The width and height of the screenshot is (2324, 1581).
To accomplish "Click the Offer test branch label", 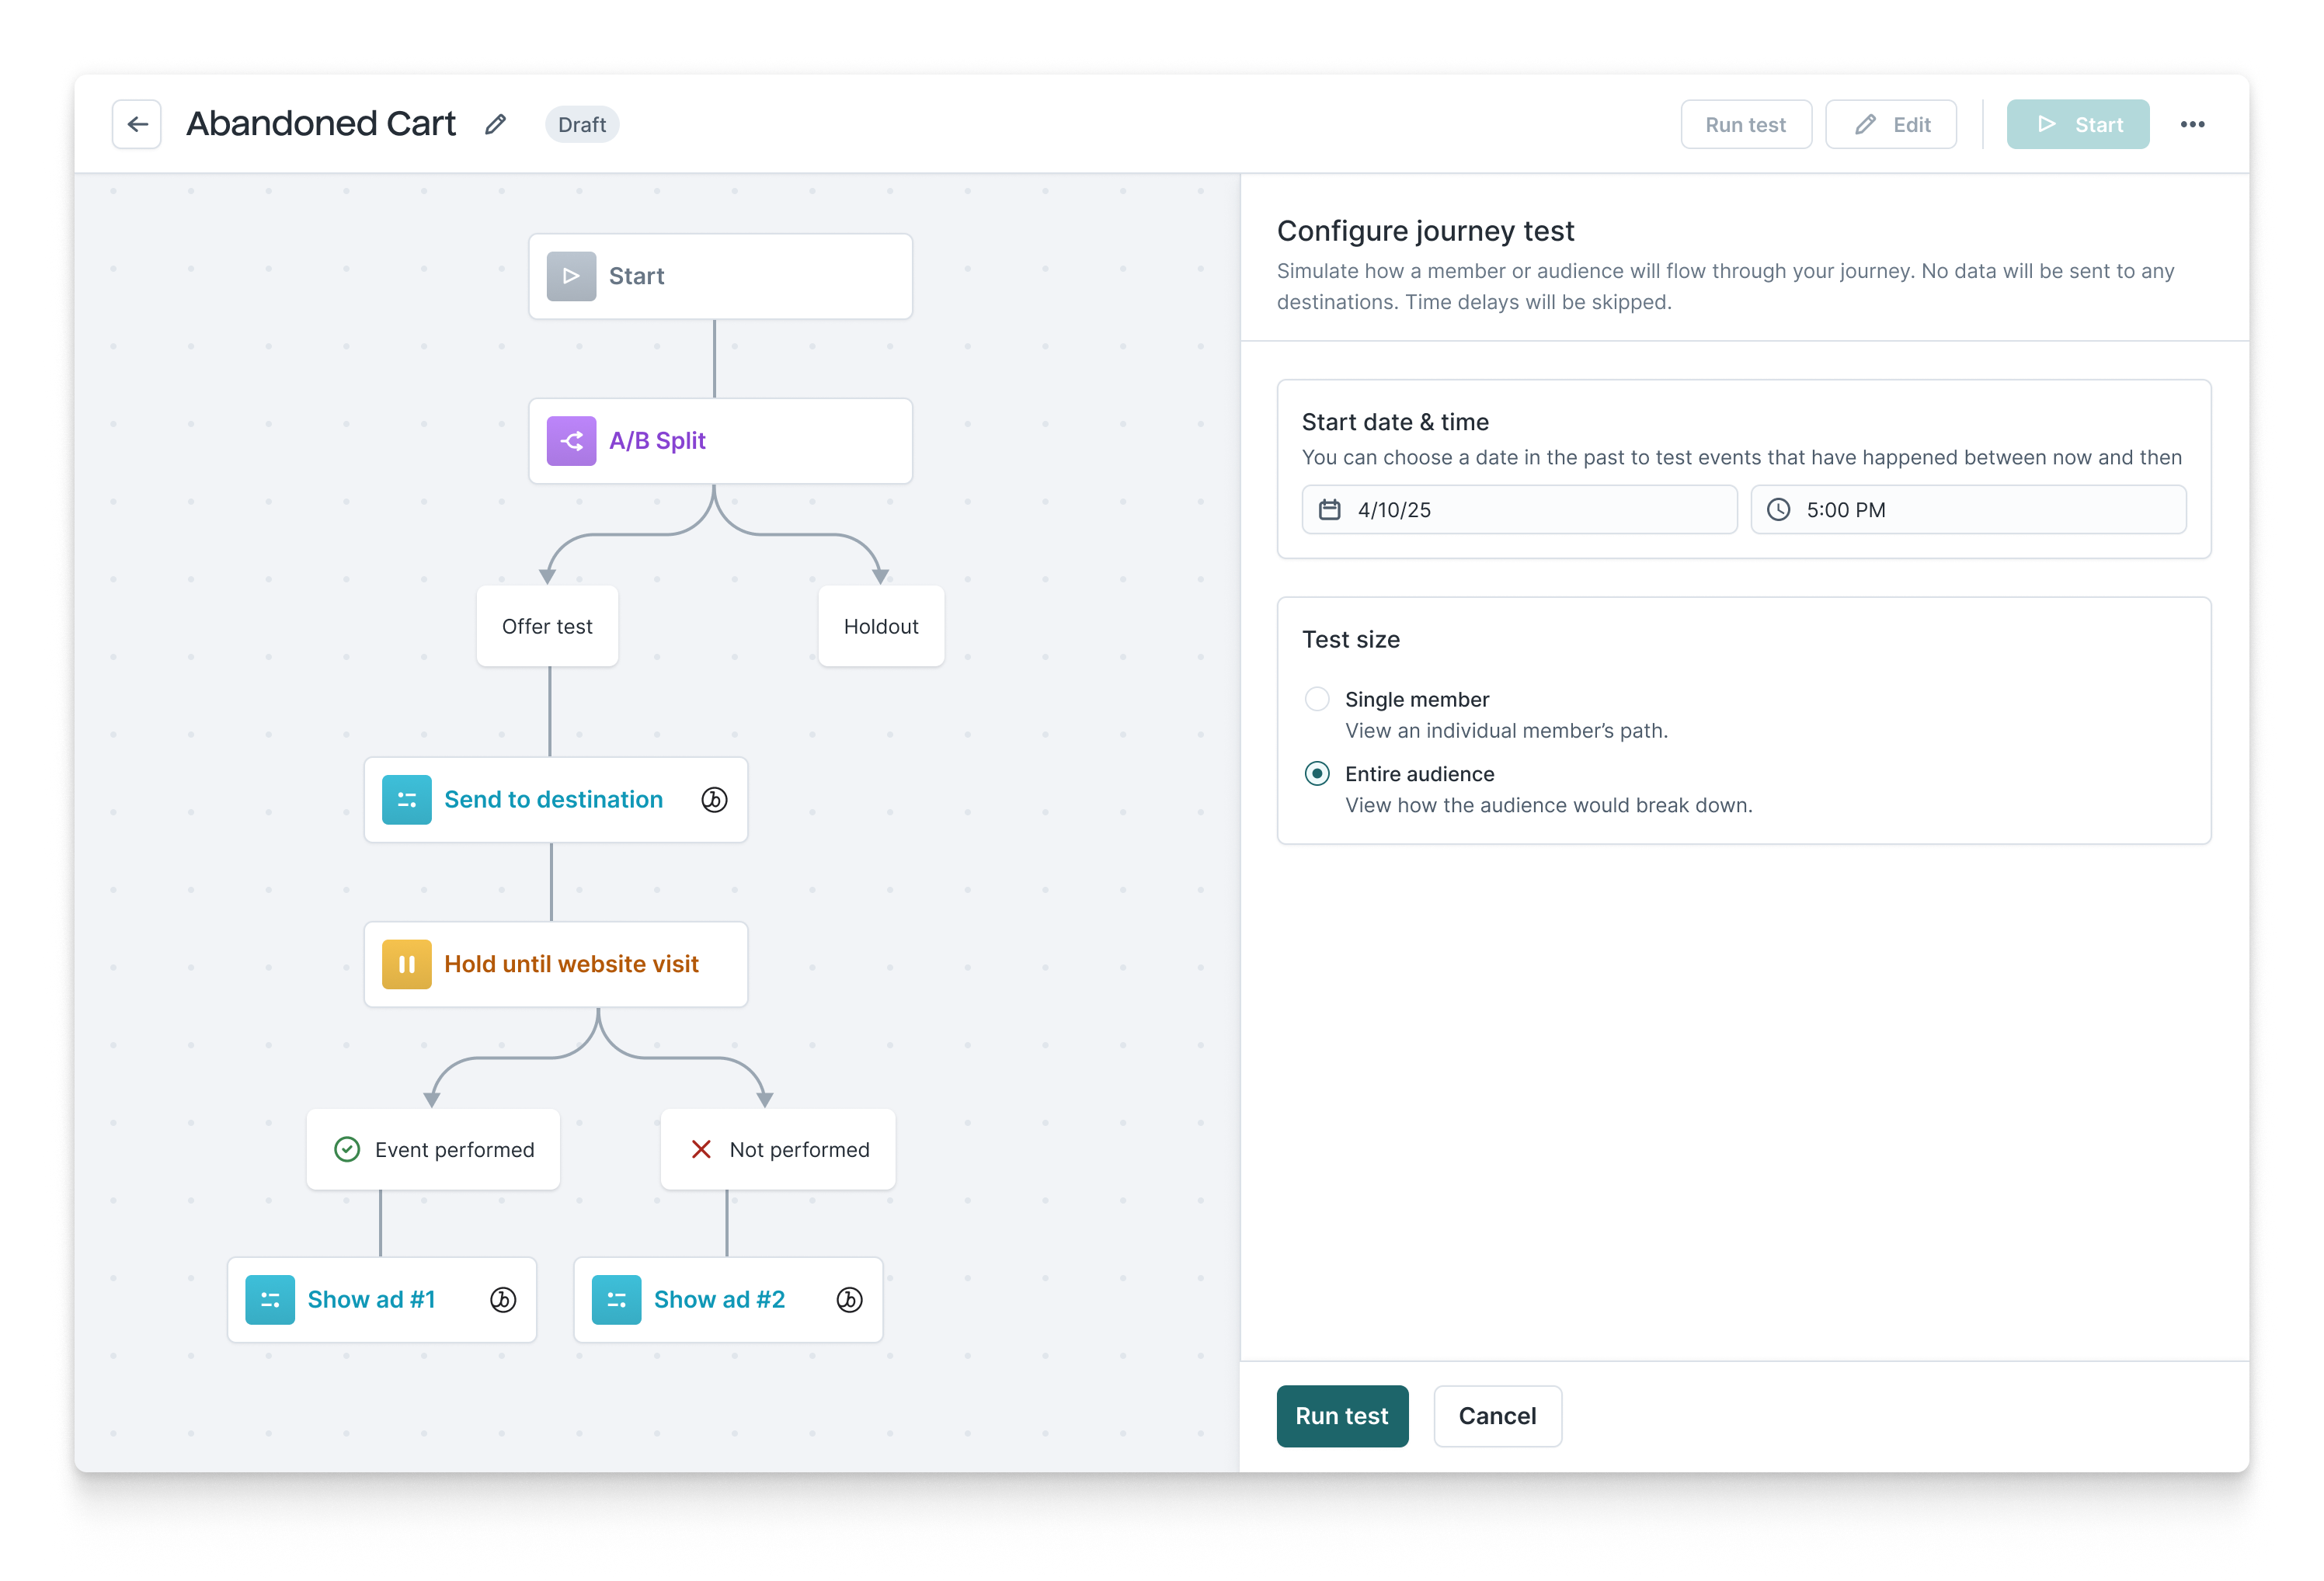I will pyautogui.click(x=547, y=626).
